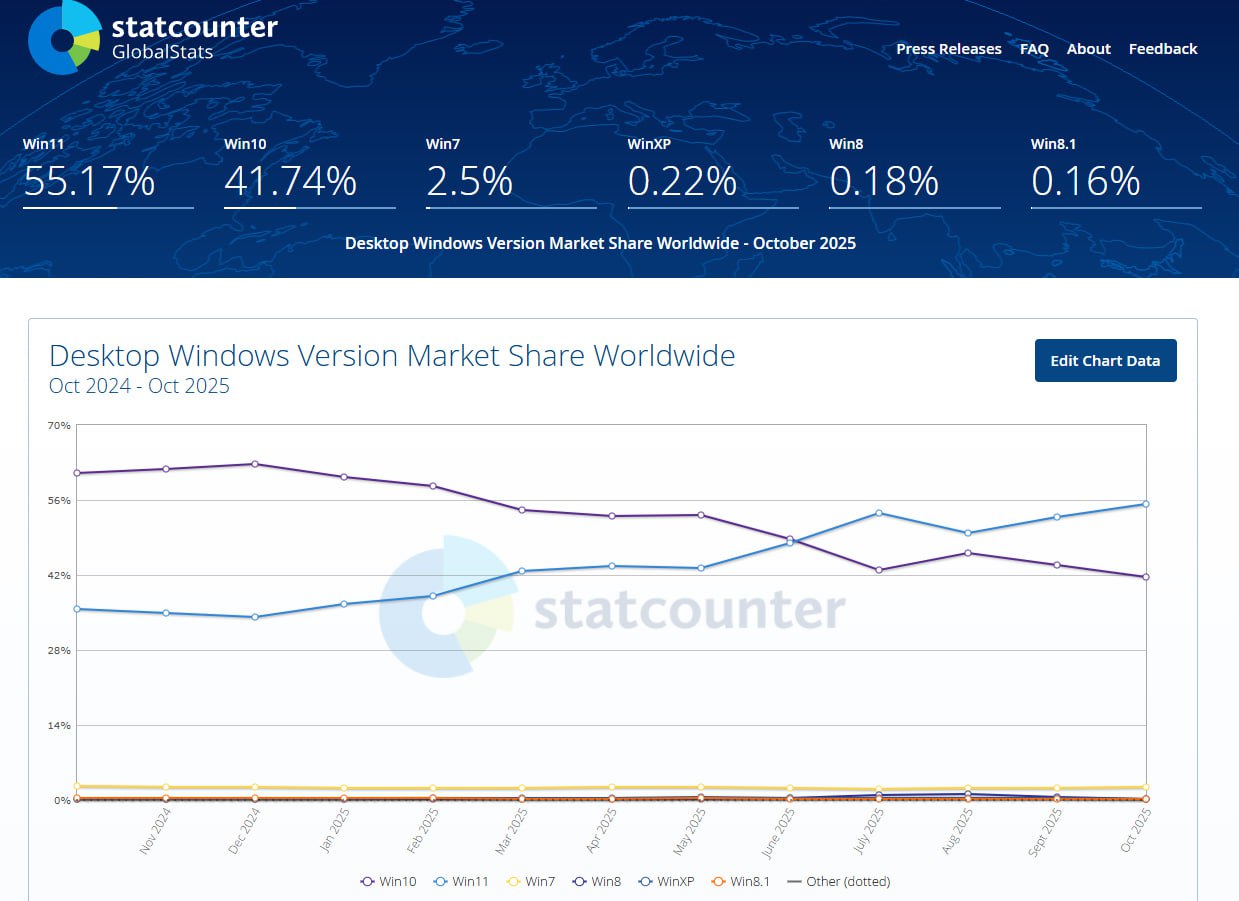Expand the Win11 55.17% stat block
Image resolution: width=1239 pixels, height=901 pixels.
[88, 182]
